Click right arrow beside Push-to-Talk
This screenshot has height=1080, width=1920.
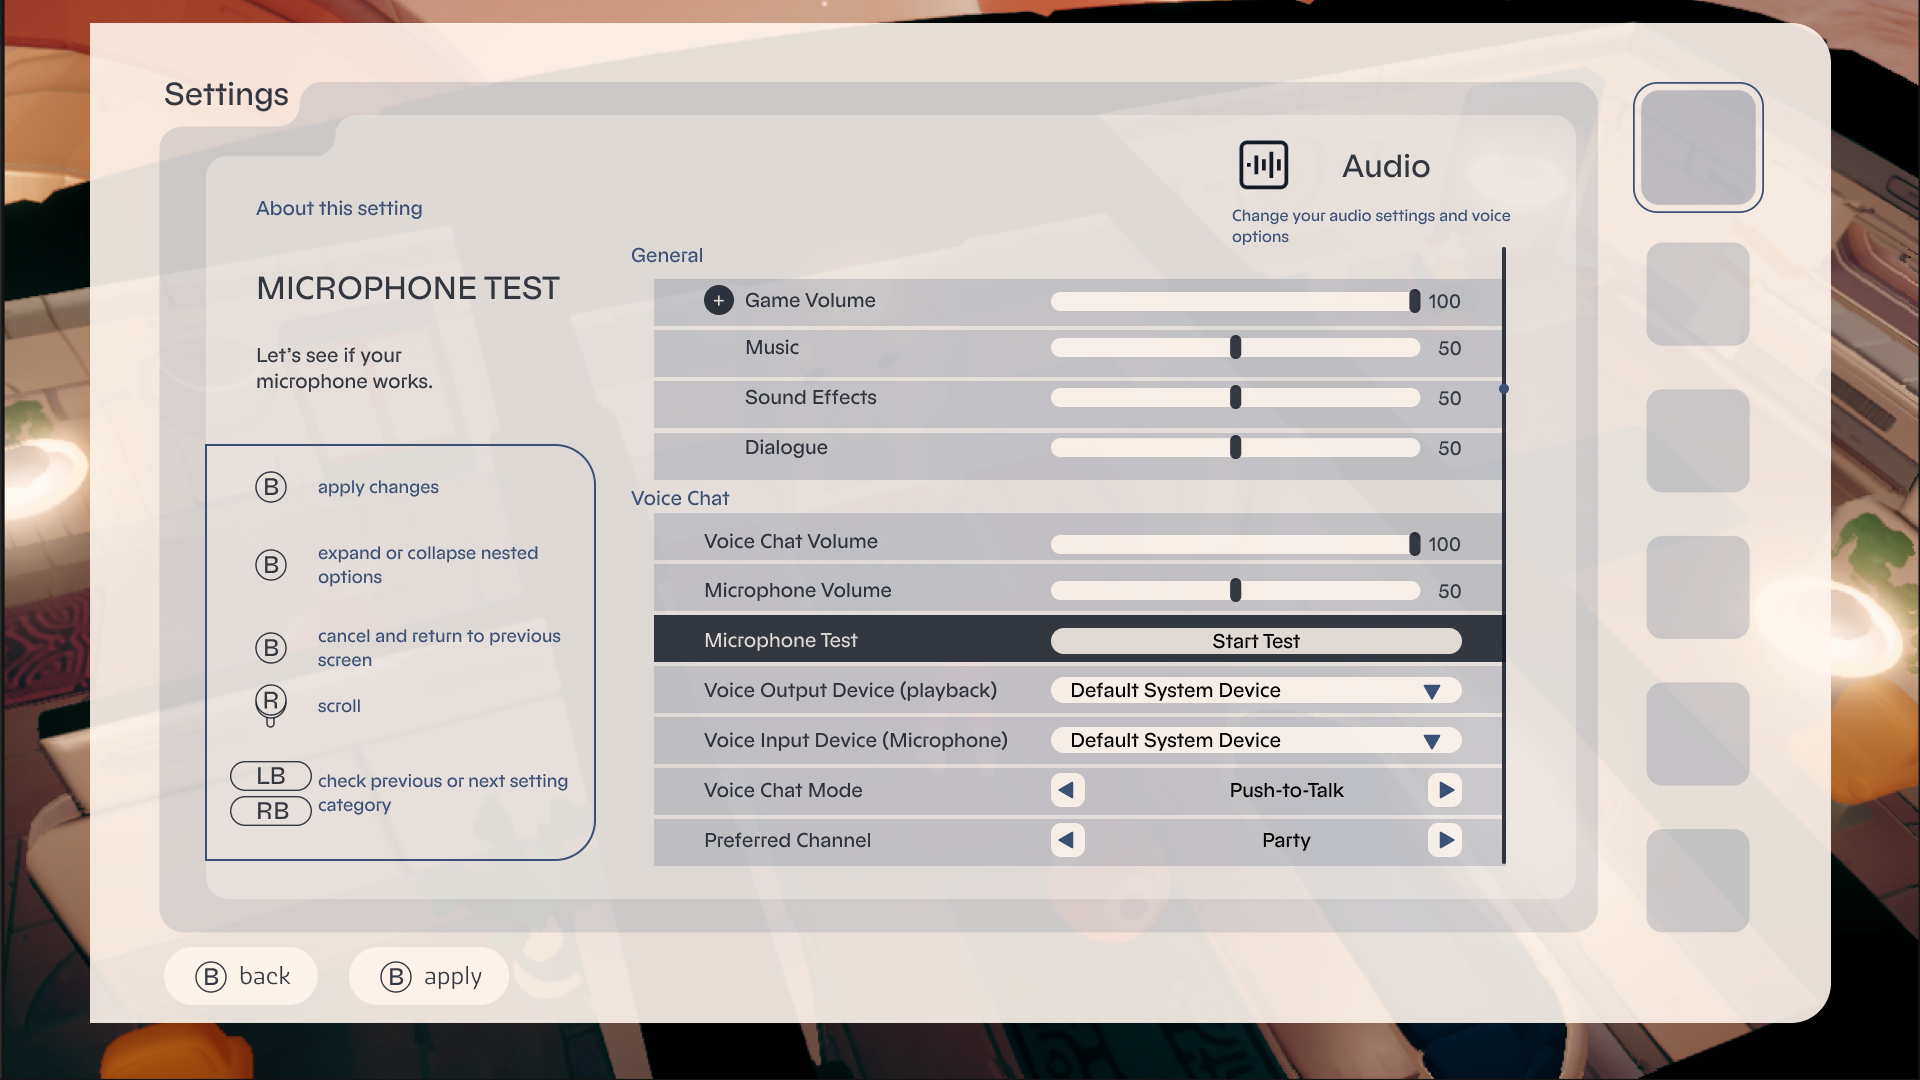coord(1446,790)
